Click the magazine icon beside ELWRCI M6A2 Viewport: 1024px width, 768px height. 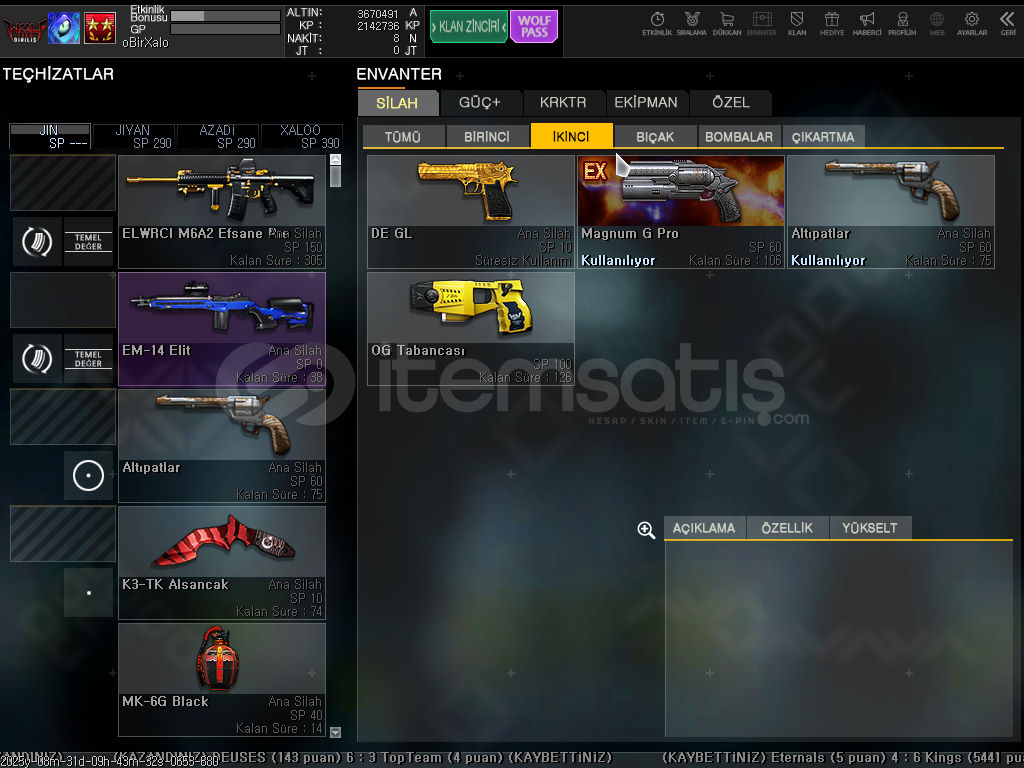pos(37,242)
